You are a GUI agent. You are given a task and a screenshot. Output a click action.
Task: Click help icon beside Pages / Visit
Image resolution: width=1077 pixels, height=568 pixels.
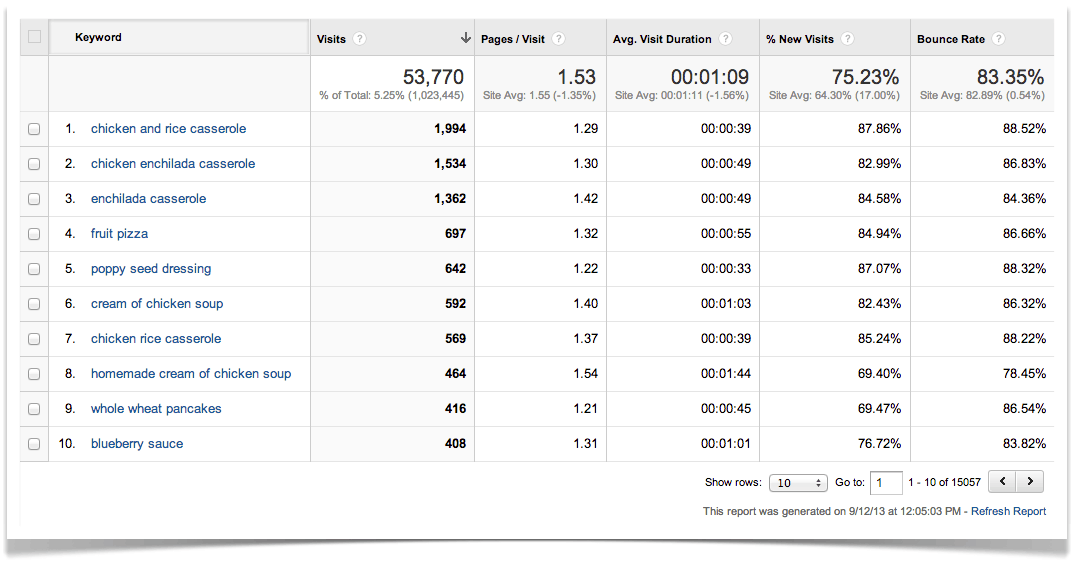[x=559, y=39]
